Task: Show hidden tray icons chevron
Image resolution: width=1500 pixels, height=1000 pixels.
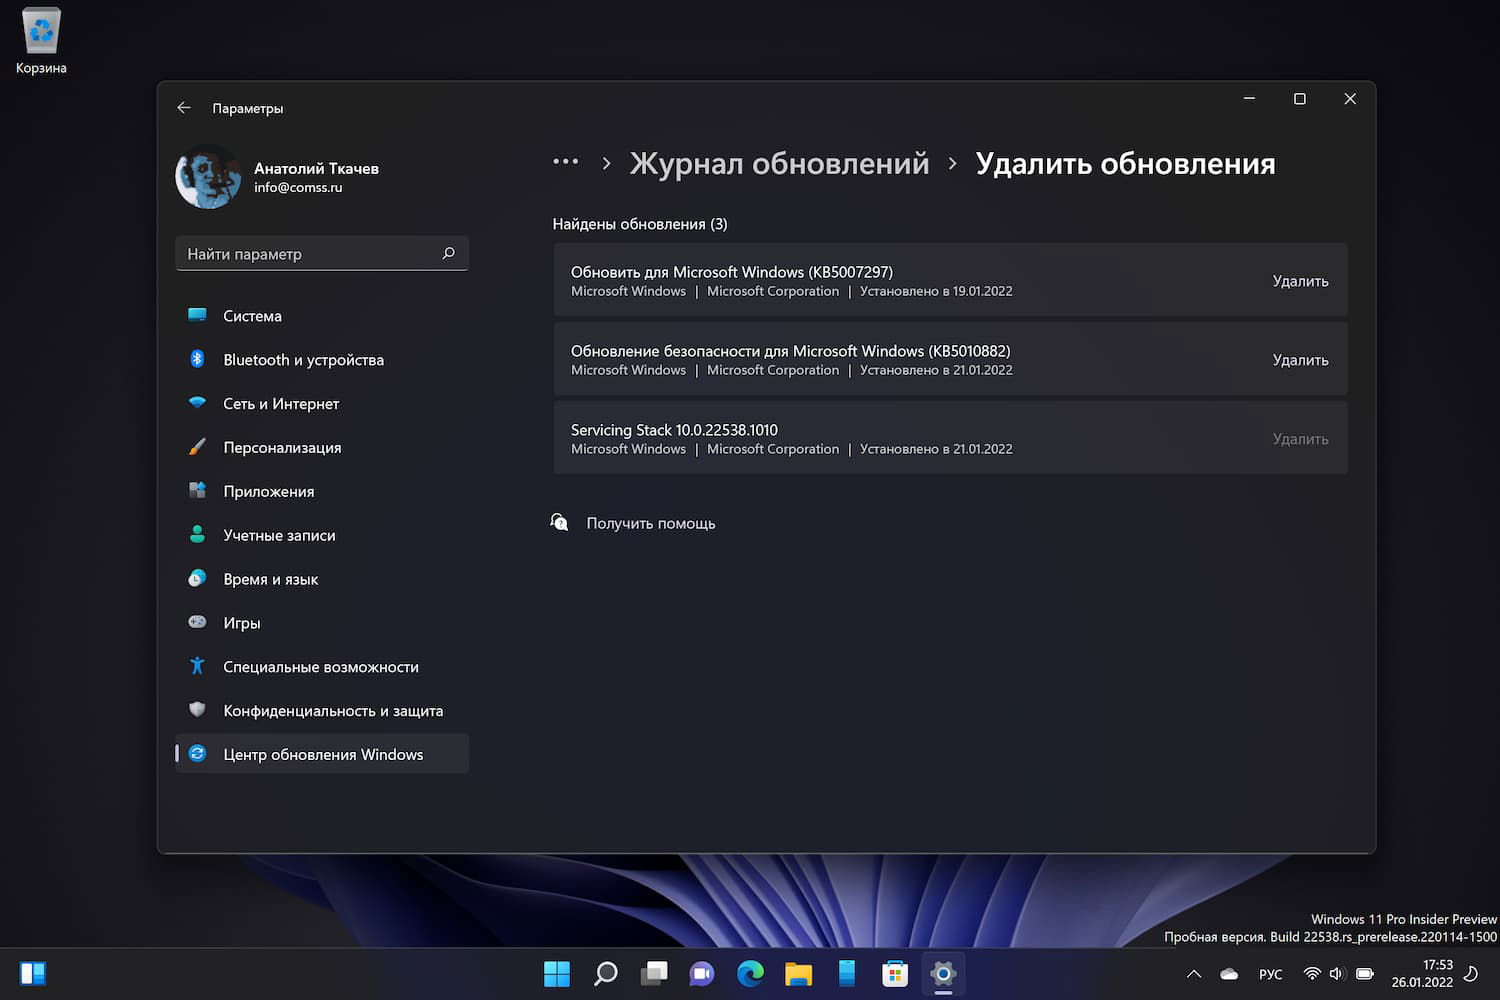Action: click(1194, 974)
